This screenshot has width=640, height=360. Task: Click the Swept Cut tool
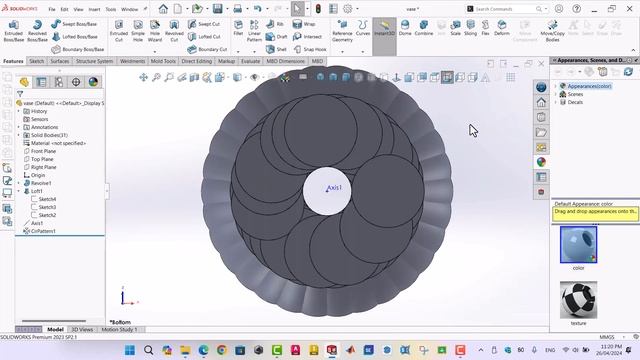pyautogui.click(x=204, y=24)
